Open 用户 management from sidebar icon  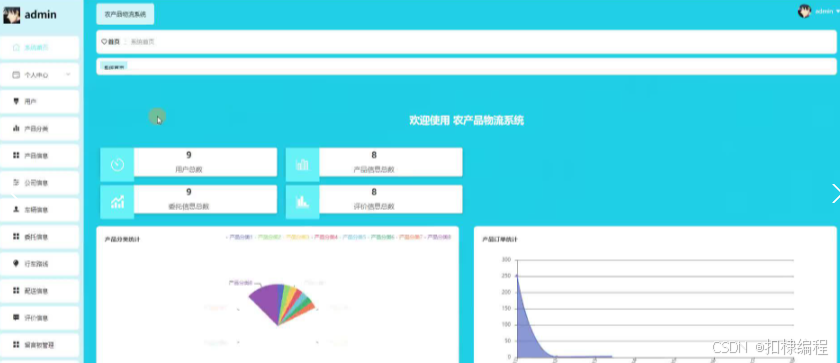pyautogui.click(x=16, y=101)
